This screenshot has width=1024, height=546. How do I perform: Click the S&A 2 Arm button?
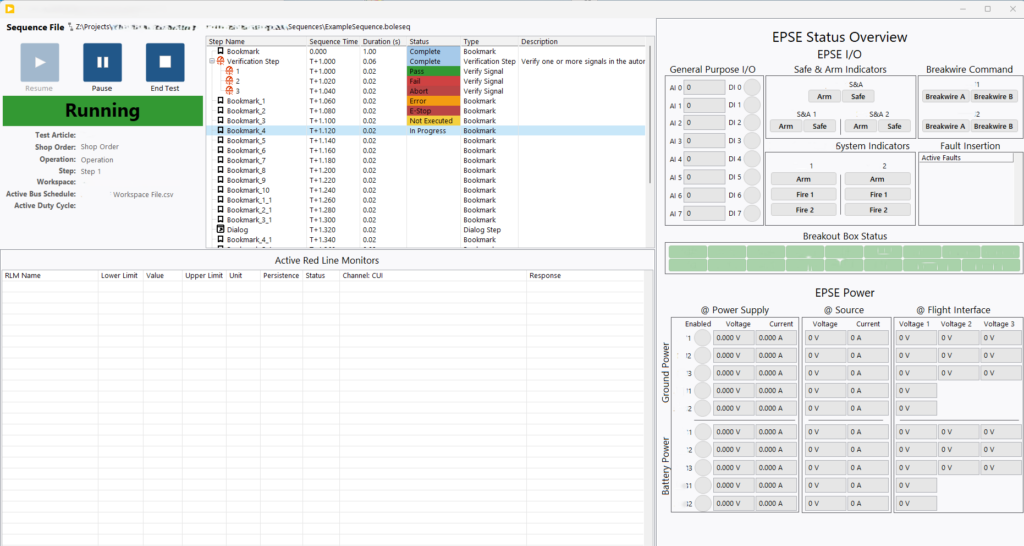pos(861,126)
